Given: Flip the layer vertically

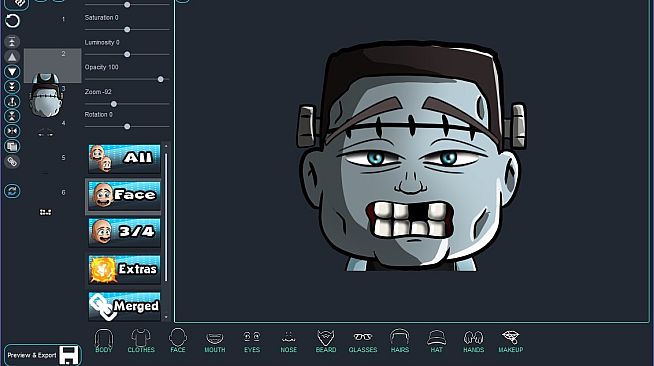Looking at the screenshot, I should [x=12, y=116].
